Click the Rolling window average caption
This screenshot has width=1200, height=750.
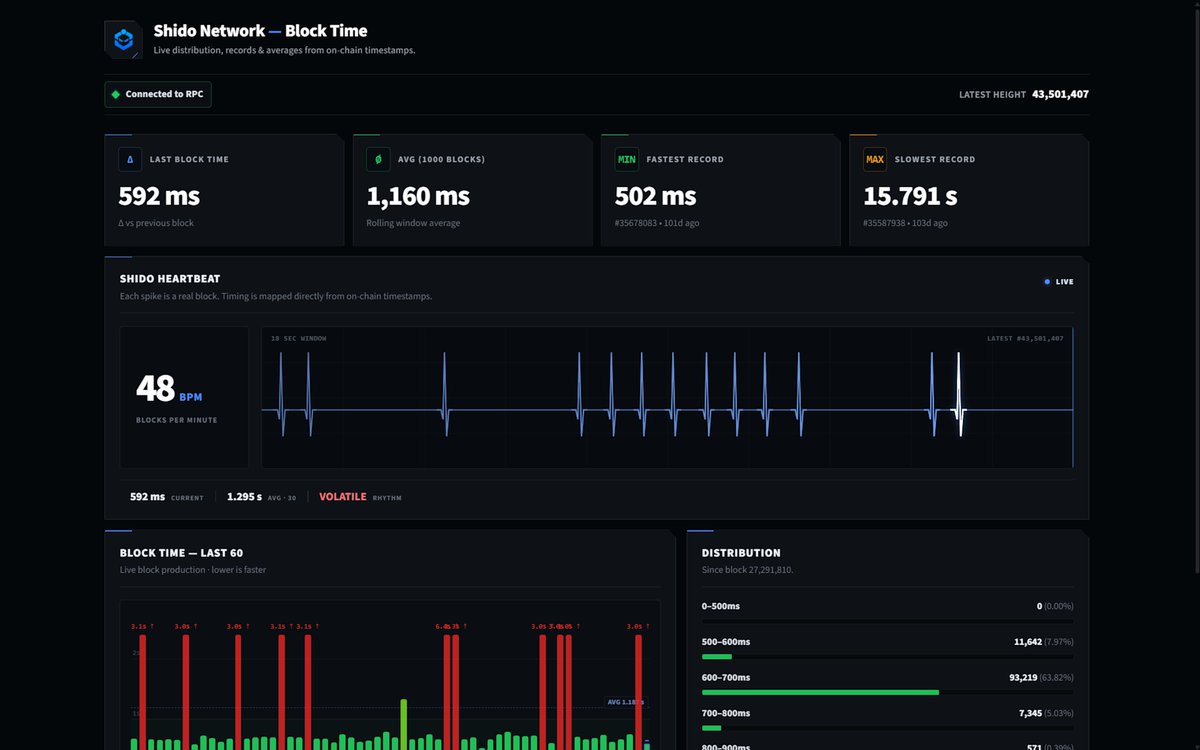tap(413, 223)
